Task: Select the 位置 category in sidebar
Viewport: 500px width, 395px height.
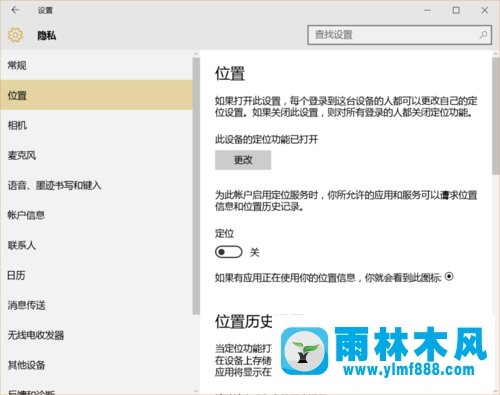Action: point(97,95)
